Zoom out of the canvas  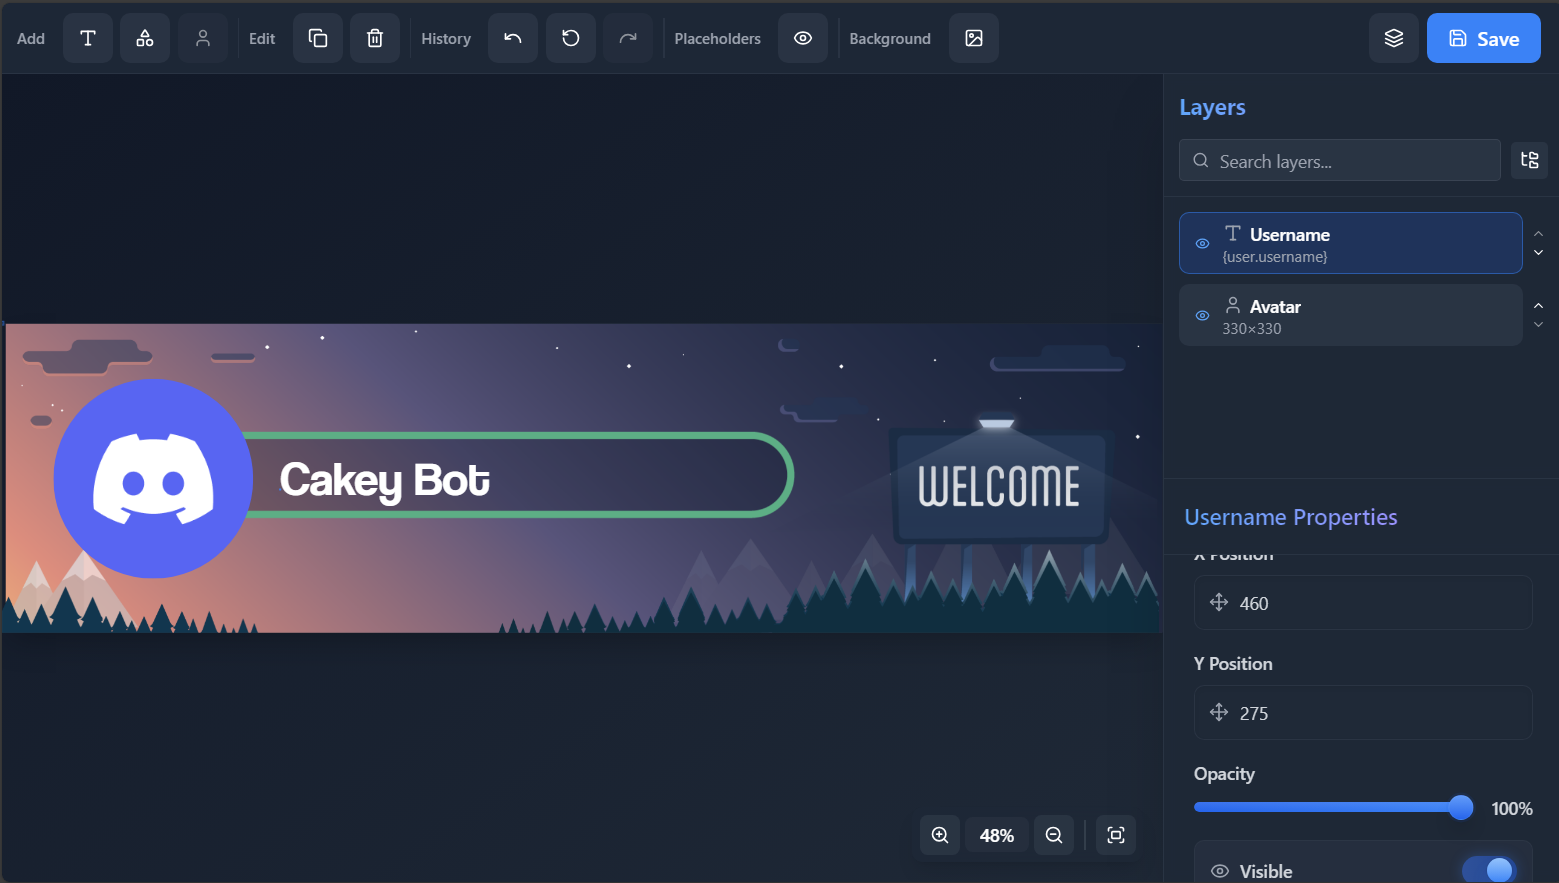coord(1054,835)
